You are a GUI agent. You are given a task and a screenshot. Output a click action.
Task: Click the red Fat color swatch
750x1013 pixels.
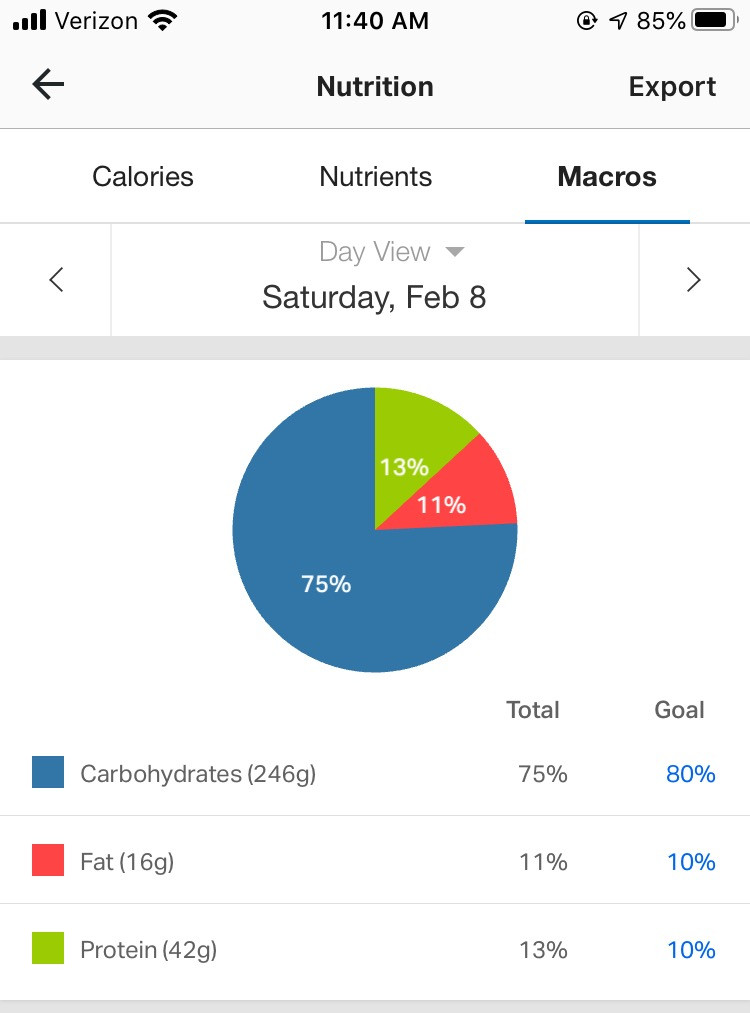pos(48,860)
